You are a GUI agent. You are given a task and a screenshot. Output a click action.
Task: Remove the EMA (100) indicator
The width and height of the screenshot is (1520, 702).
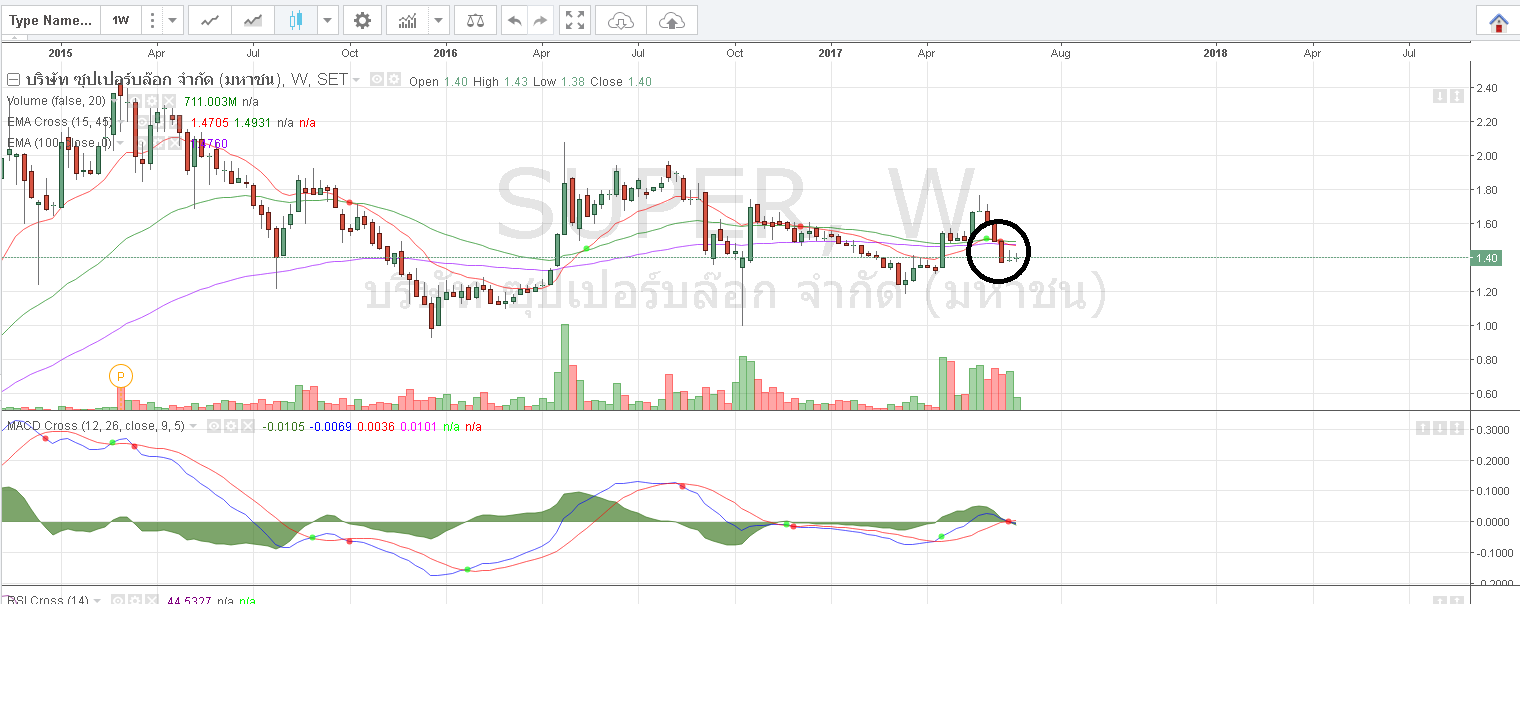click(x=174, y=143)
